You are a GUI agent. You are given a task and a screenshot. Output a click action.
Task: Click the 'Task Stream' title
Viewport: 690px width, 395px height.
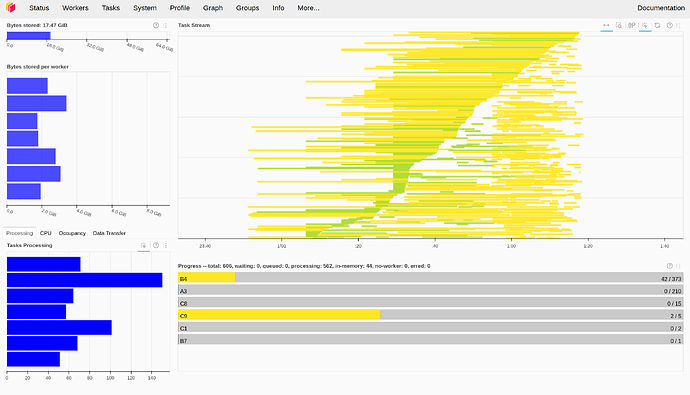click(194, 25)
